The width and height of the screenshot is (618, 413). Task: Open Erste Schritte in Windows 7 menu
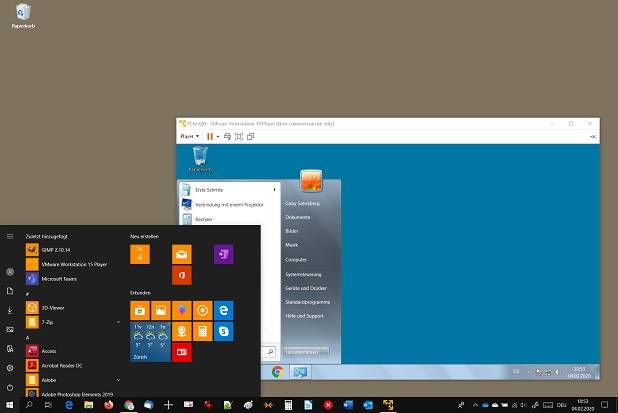(x=229, y=190)
